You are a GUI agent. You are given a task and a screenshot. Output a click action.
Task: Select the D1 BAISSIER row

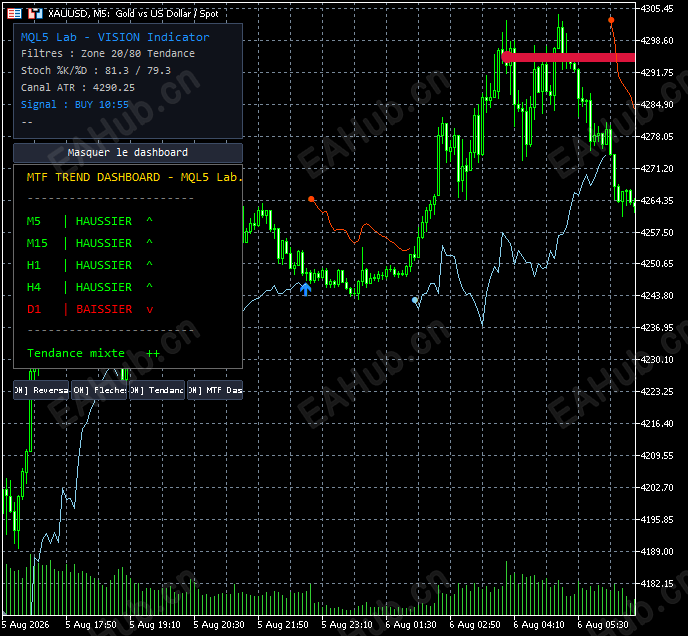click(x=90, y=309)
